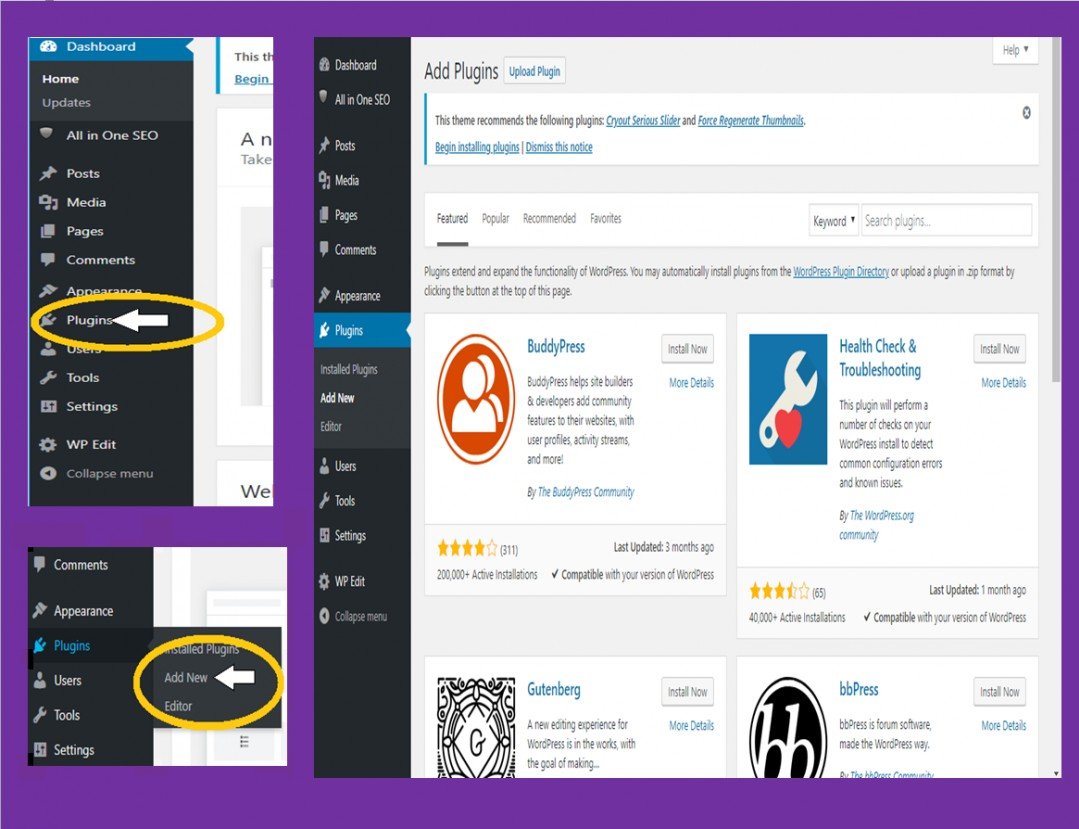1079x829 pixels.
Task: Click the Dismiss this notice link
Action: click(559, 147)
